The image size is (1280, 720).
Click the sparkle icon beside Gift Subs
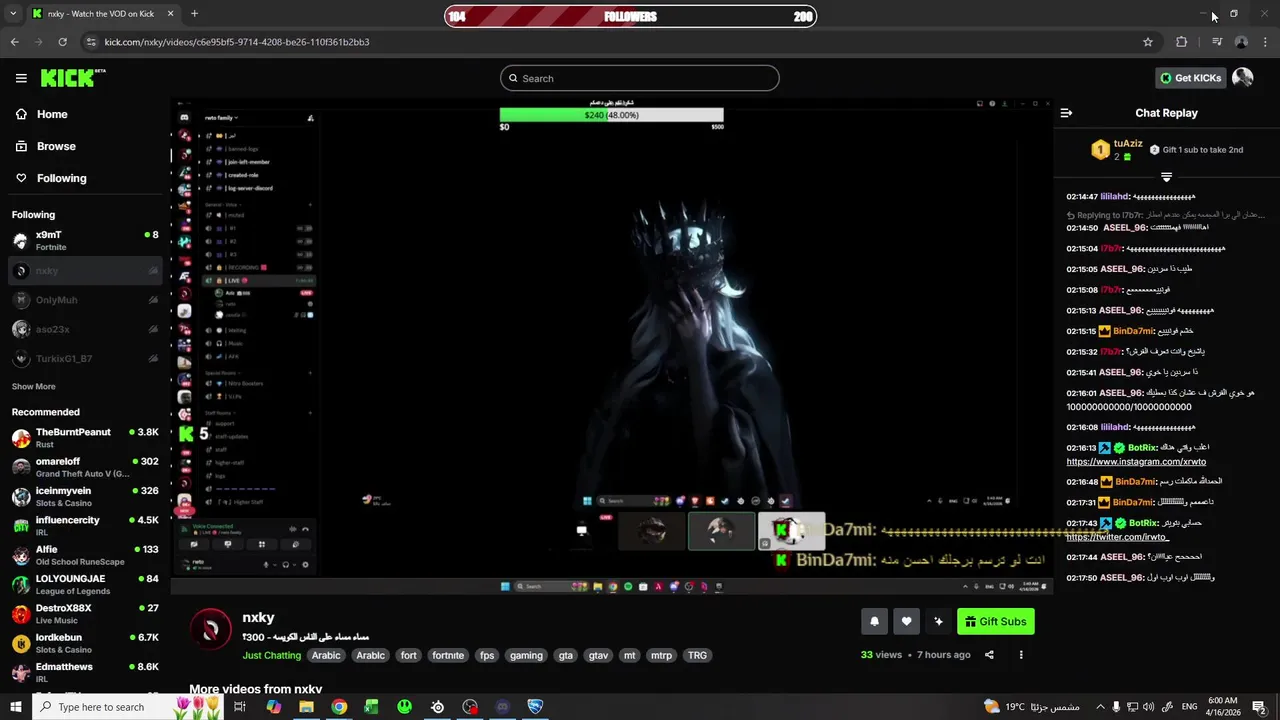coord(938,621)
